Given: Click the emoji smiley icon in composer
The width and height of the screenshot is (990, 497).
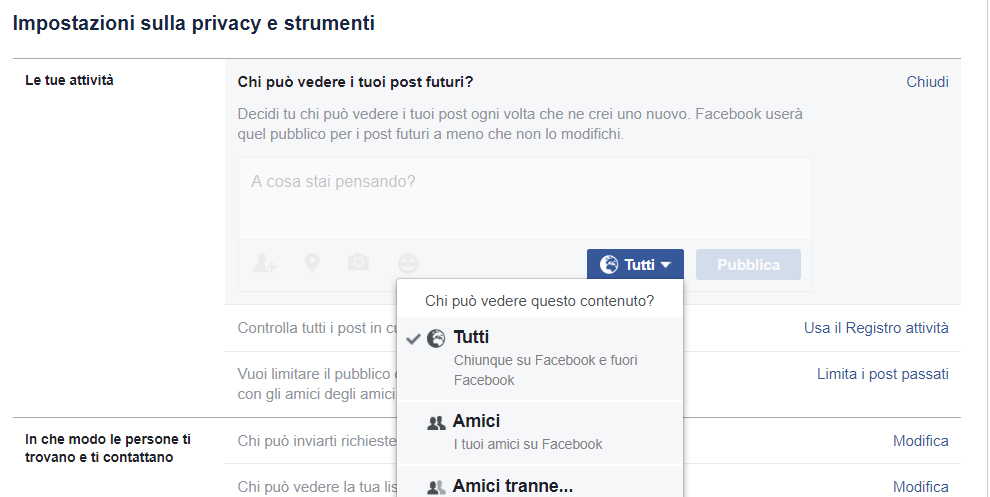Looking at the screenshot, I should coord(408,263).
